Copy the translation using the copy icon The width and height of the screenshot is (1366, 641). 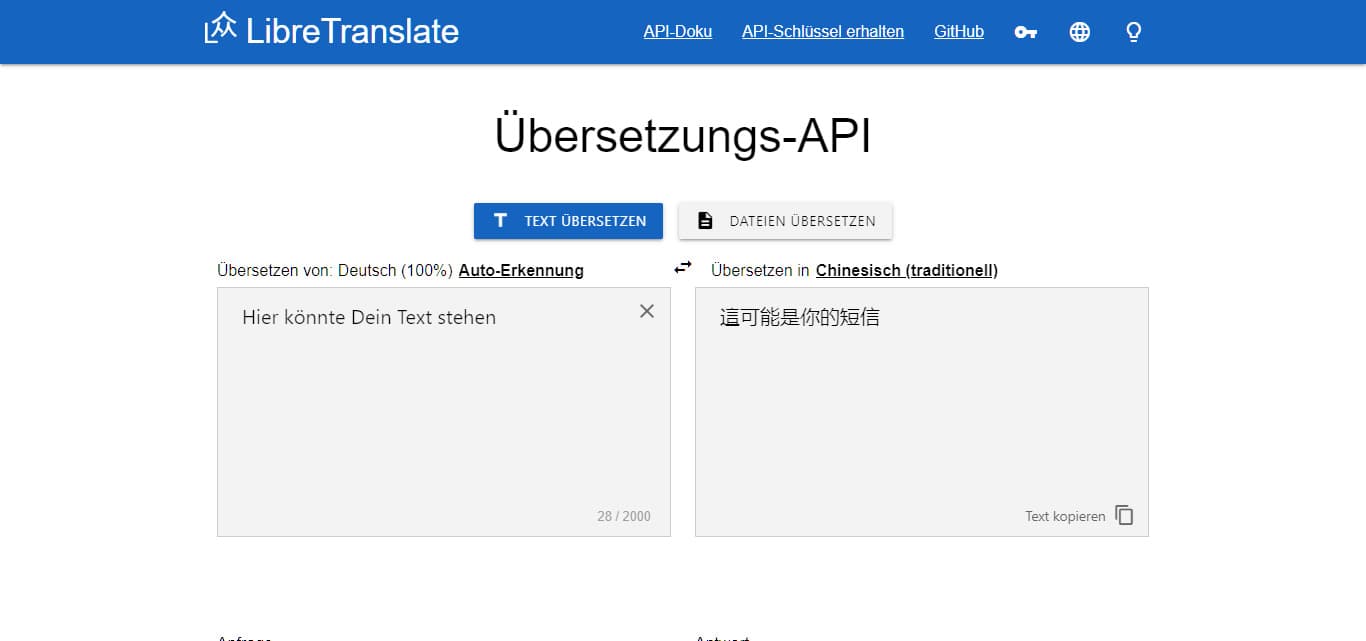point(1124,514)
